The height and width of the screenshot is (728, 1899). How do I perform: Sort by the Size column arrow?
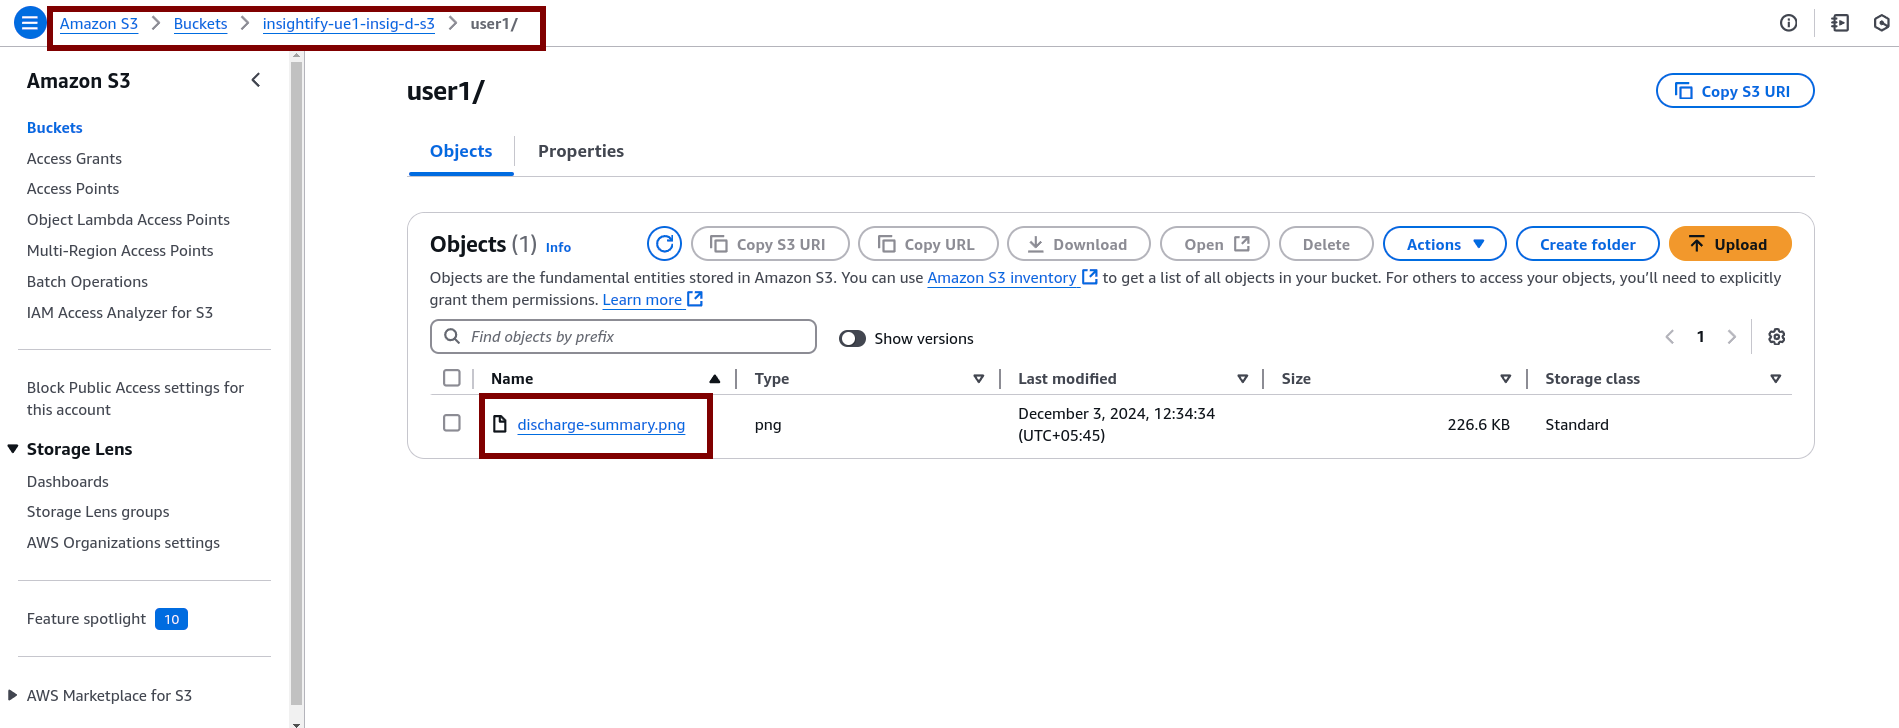point(1506,379)
